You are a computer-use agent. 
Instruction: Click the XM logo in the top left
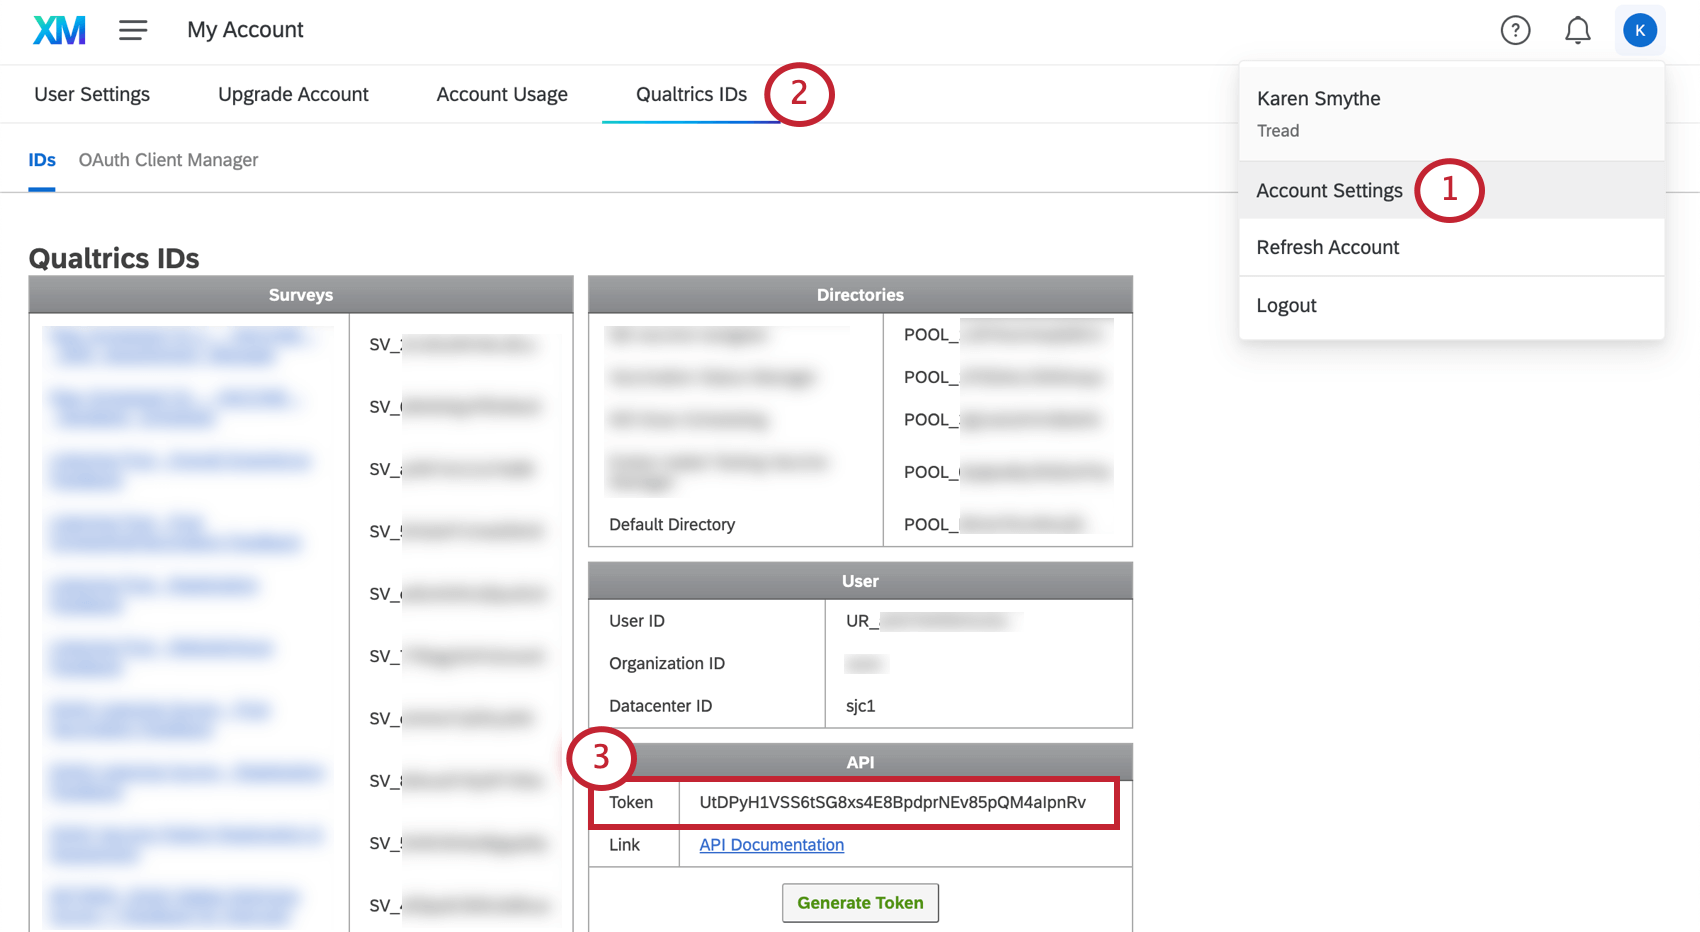coord(58,30)
